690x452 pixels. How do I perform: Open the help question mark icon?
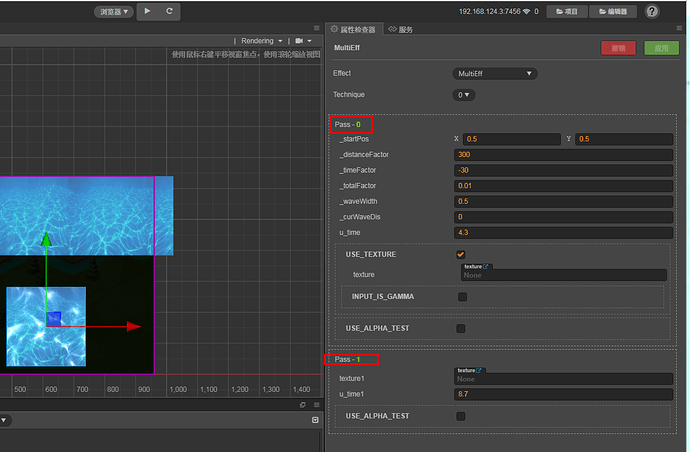point(652,11)
